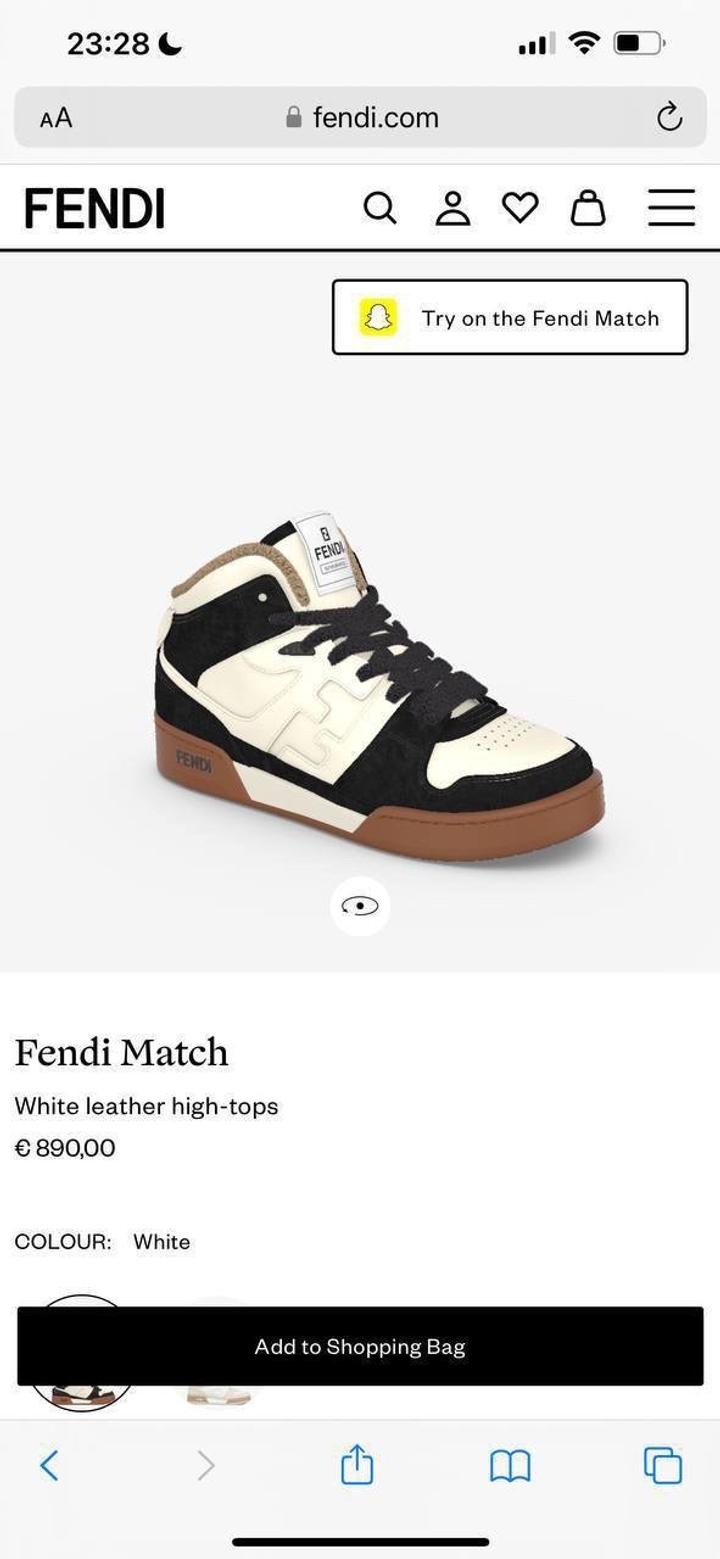This screenshot has width=720, height=1559.
Task: Tap the fendi.com address bar
Action: 360,117
